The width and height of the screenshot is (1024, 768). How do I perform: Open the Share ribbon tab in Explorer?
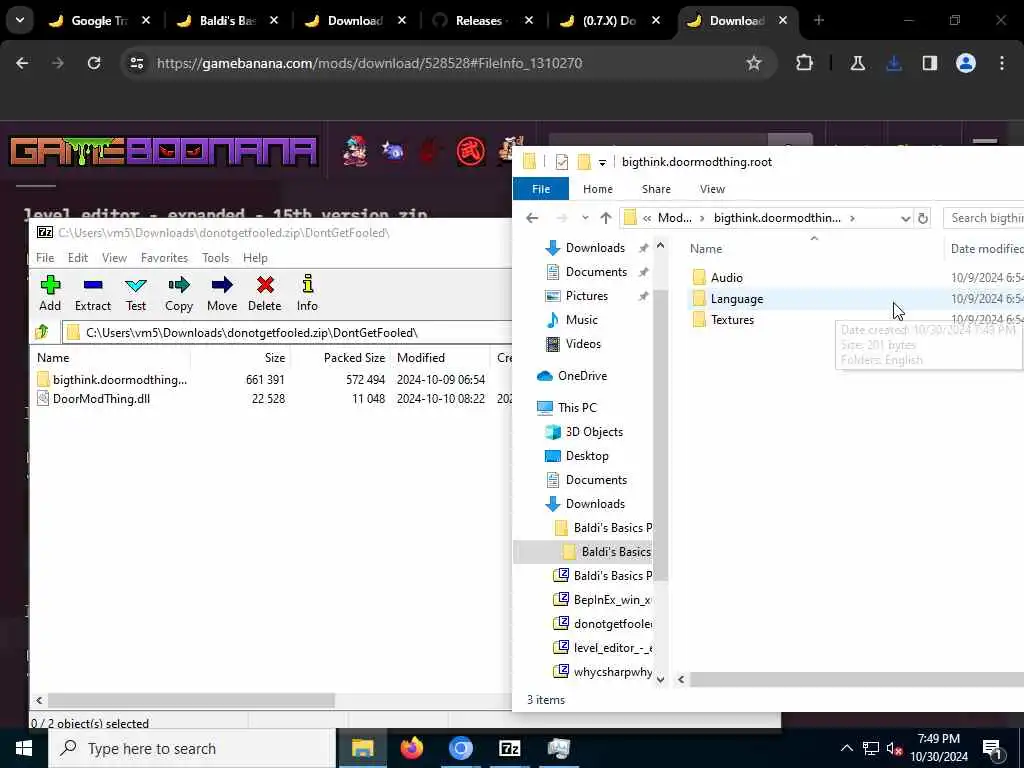click(x=656, y=189)
